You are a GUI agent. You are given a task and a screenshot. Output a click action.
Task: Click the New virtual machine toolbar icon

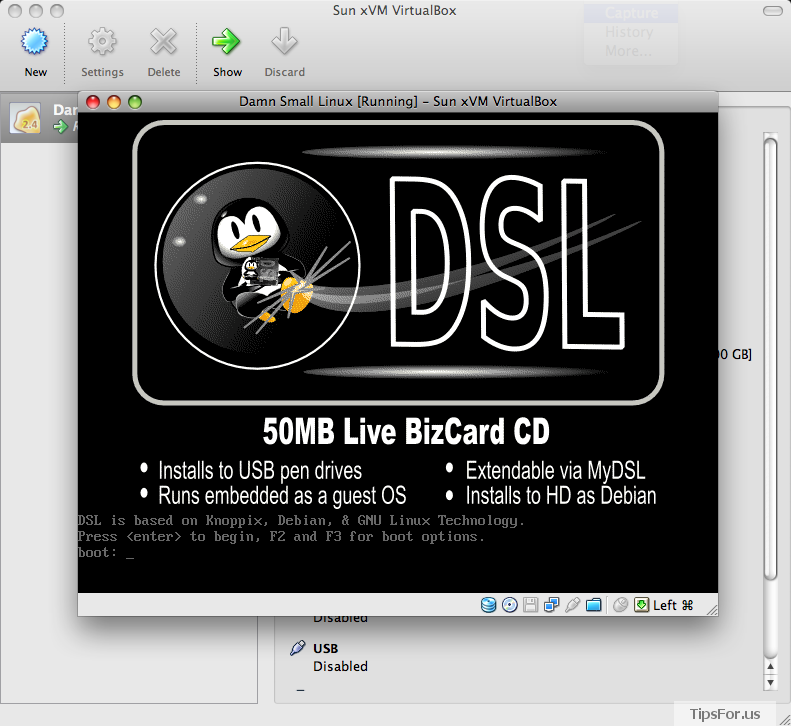point(35,41)
